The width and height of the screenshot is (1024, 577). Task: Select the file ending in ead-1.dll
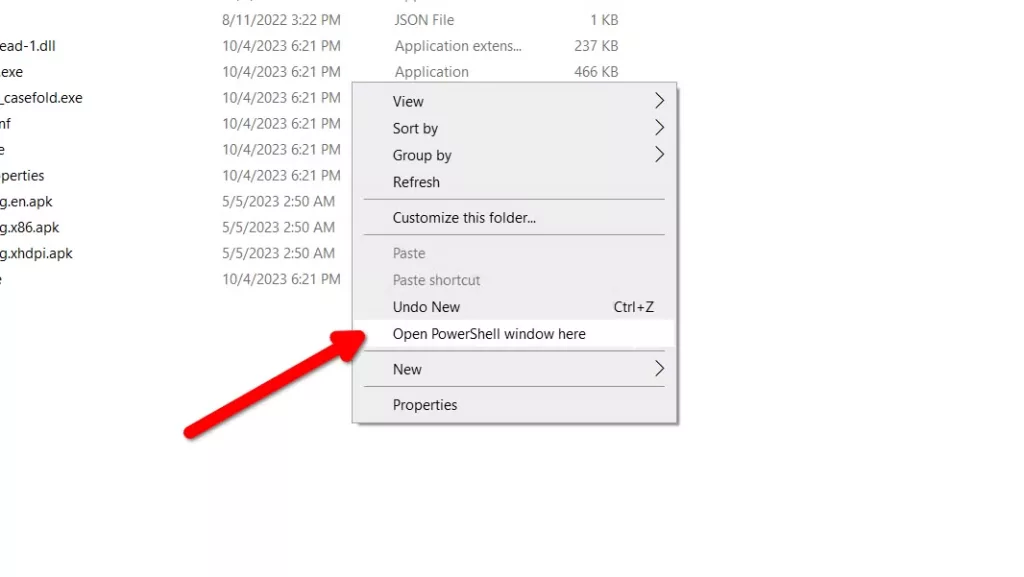[x=28, y=46]
